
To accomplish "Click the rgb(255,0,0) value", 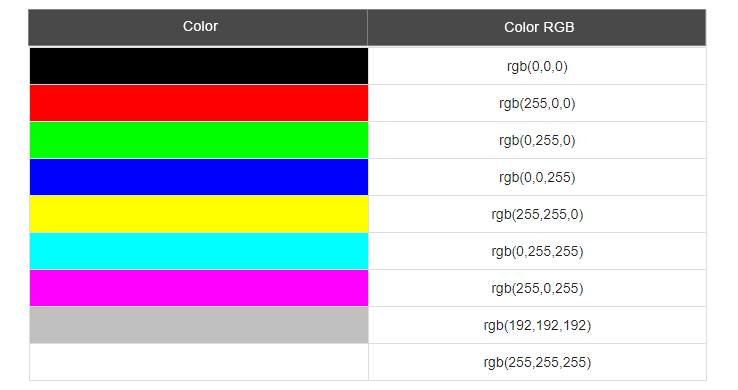I will pyautogui.click(x=537, y=103).
